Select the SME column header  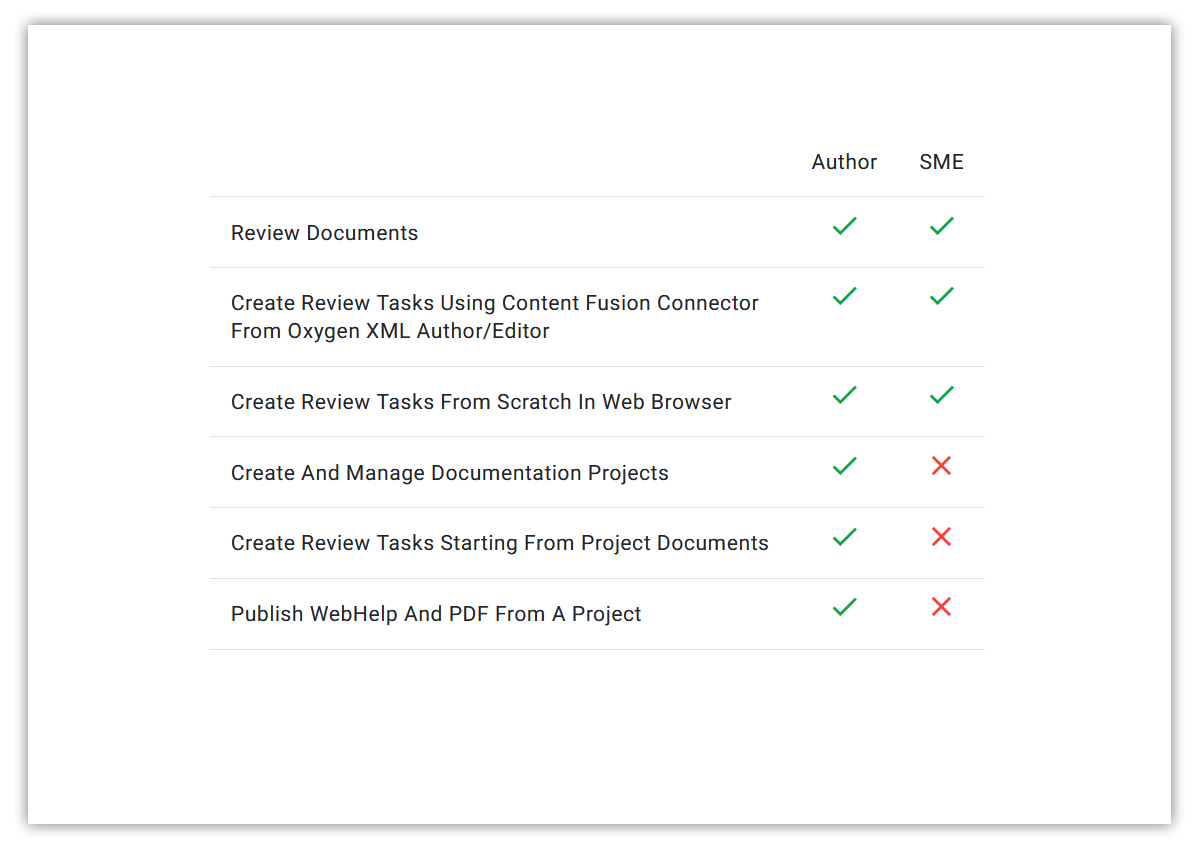click(942, 162)
